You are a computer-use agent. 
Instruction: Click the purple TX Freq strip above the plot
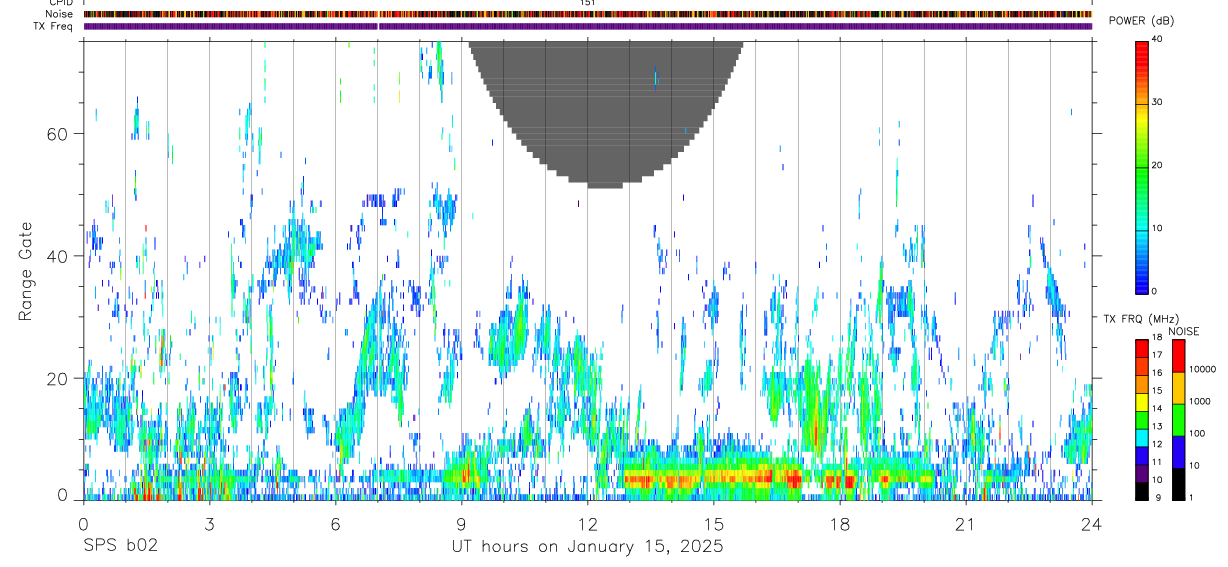pos(587,26)
